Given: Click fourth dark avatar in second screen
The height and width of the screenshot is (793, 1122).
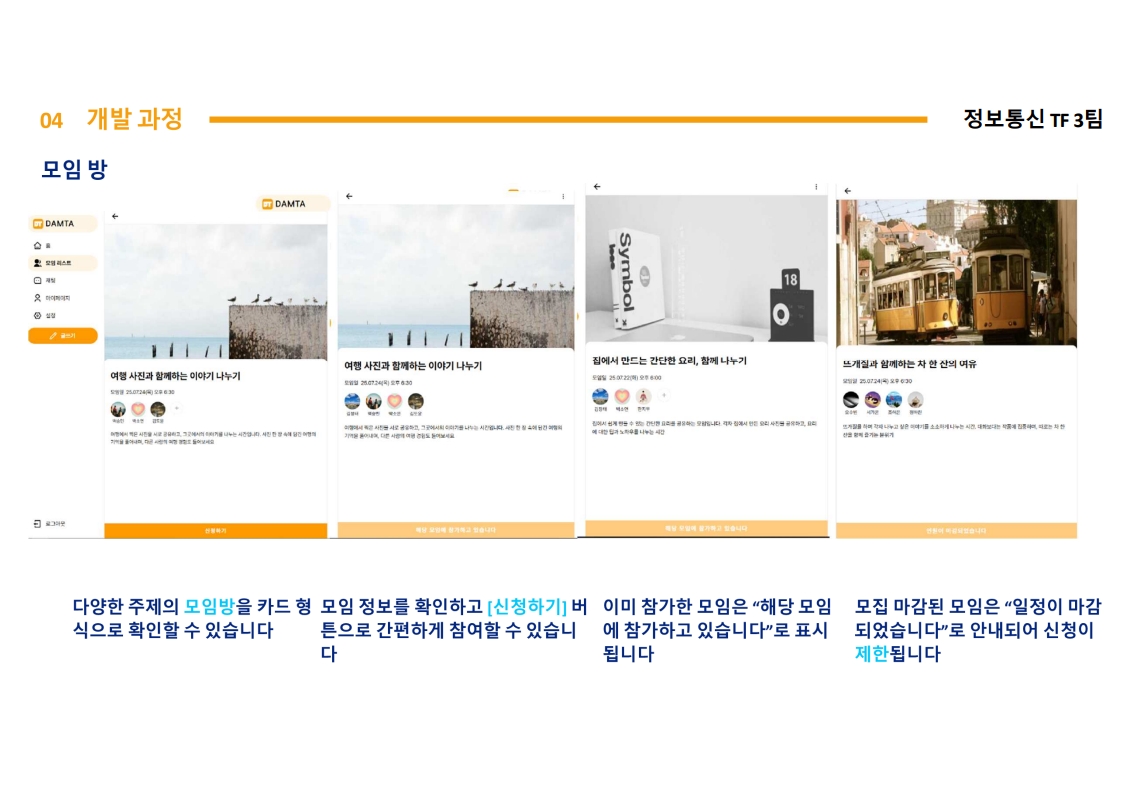Looking at the screenshot, I should coord(416,401).
